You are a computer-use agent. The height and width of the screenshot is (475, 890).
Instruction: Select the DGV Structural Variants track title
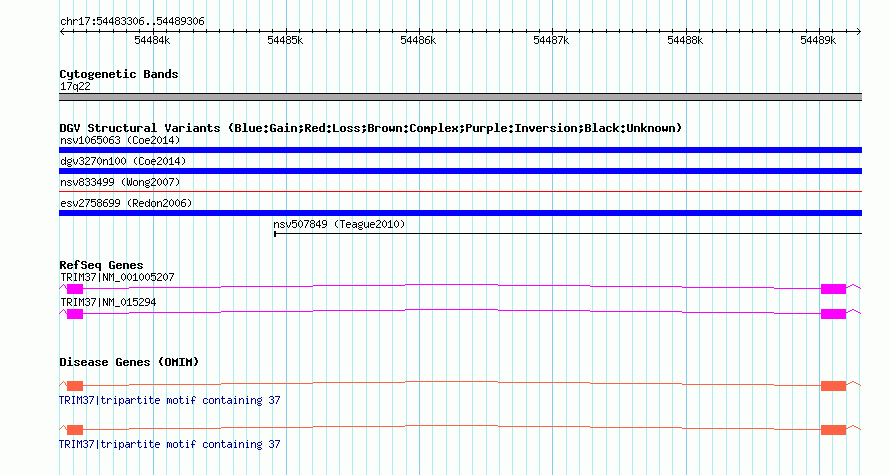371,128
